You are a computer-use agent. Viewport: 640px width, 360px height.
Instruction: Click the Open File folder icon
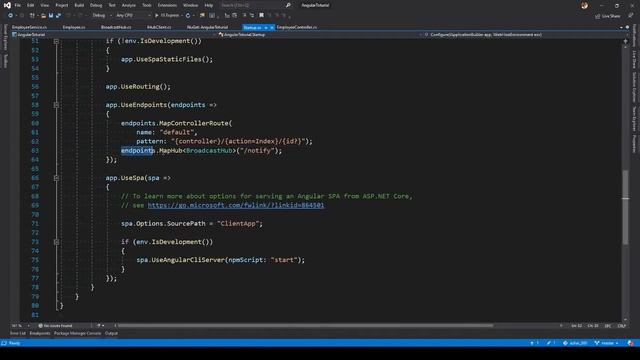(43, 16)
